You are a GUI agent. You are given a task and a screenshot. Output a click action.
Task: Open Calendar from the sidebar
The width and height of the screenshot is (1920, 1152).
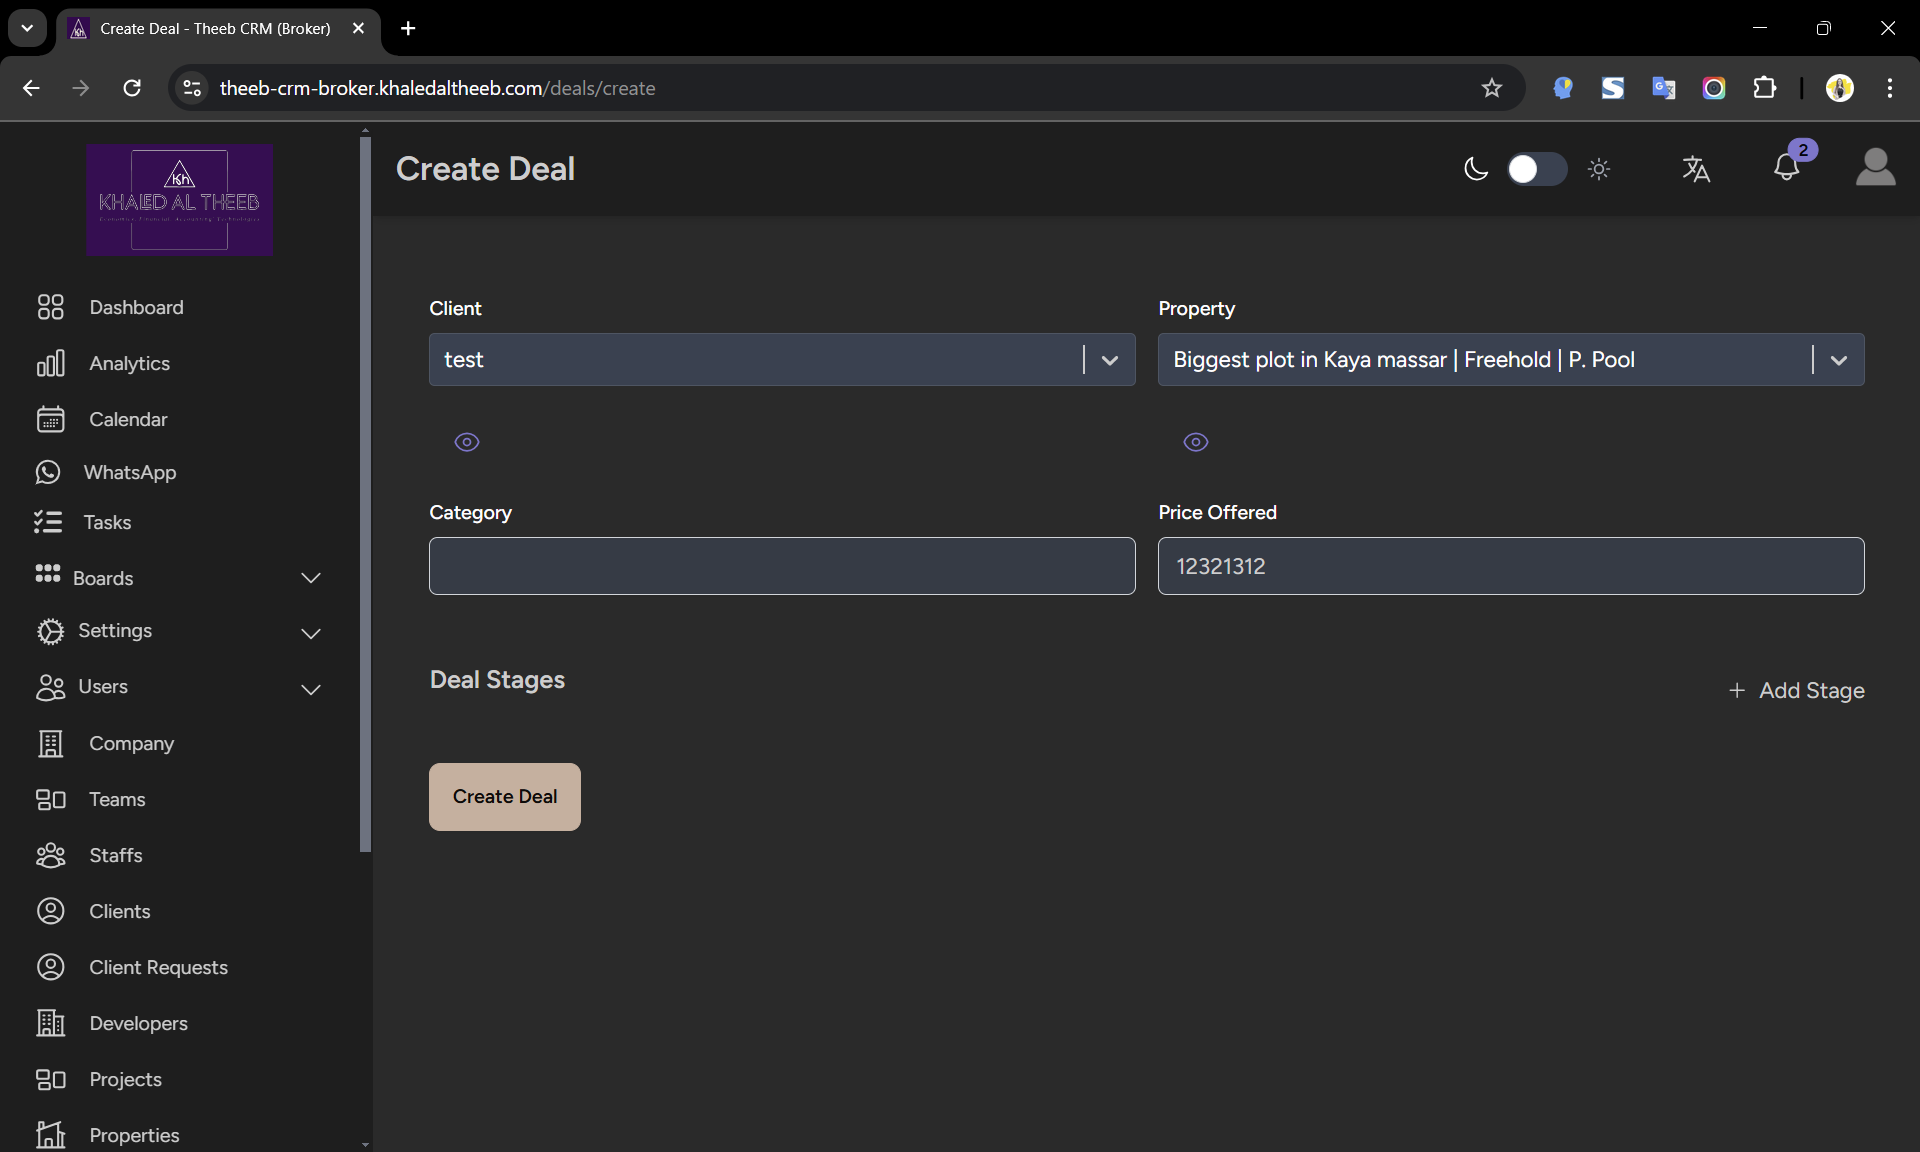point(128,419)
